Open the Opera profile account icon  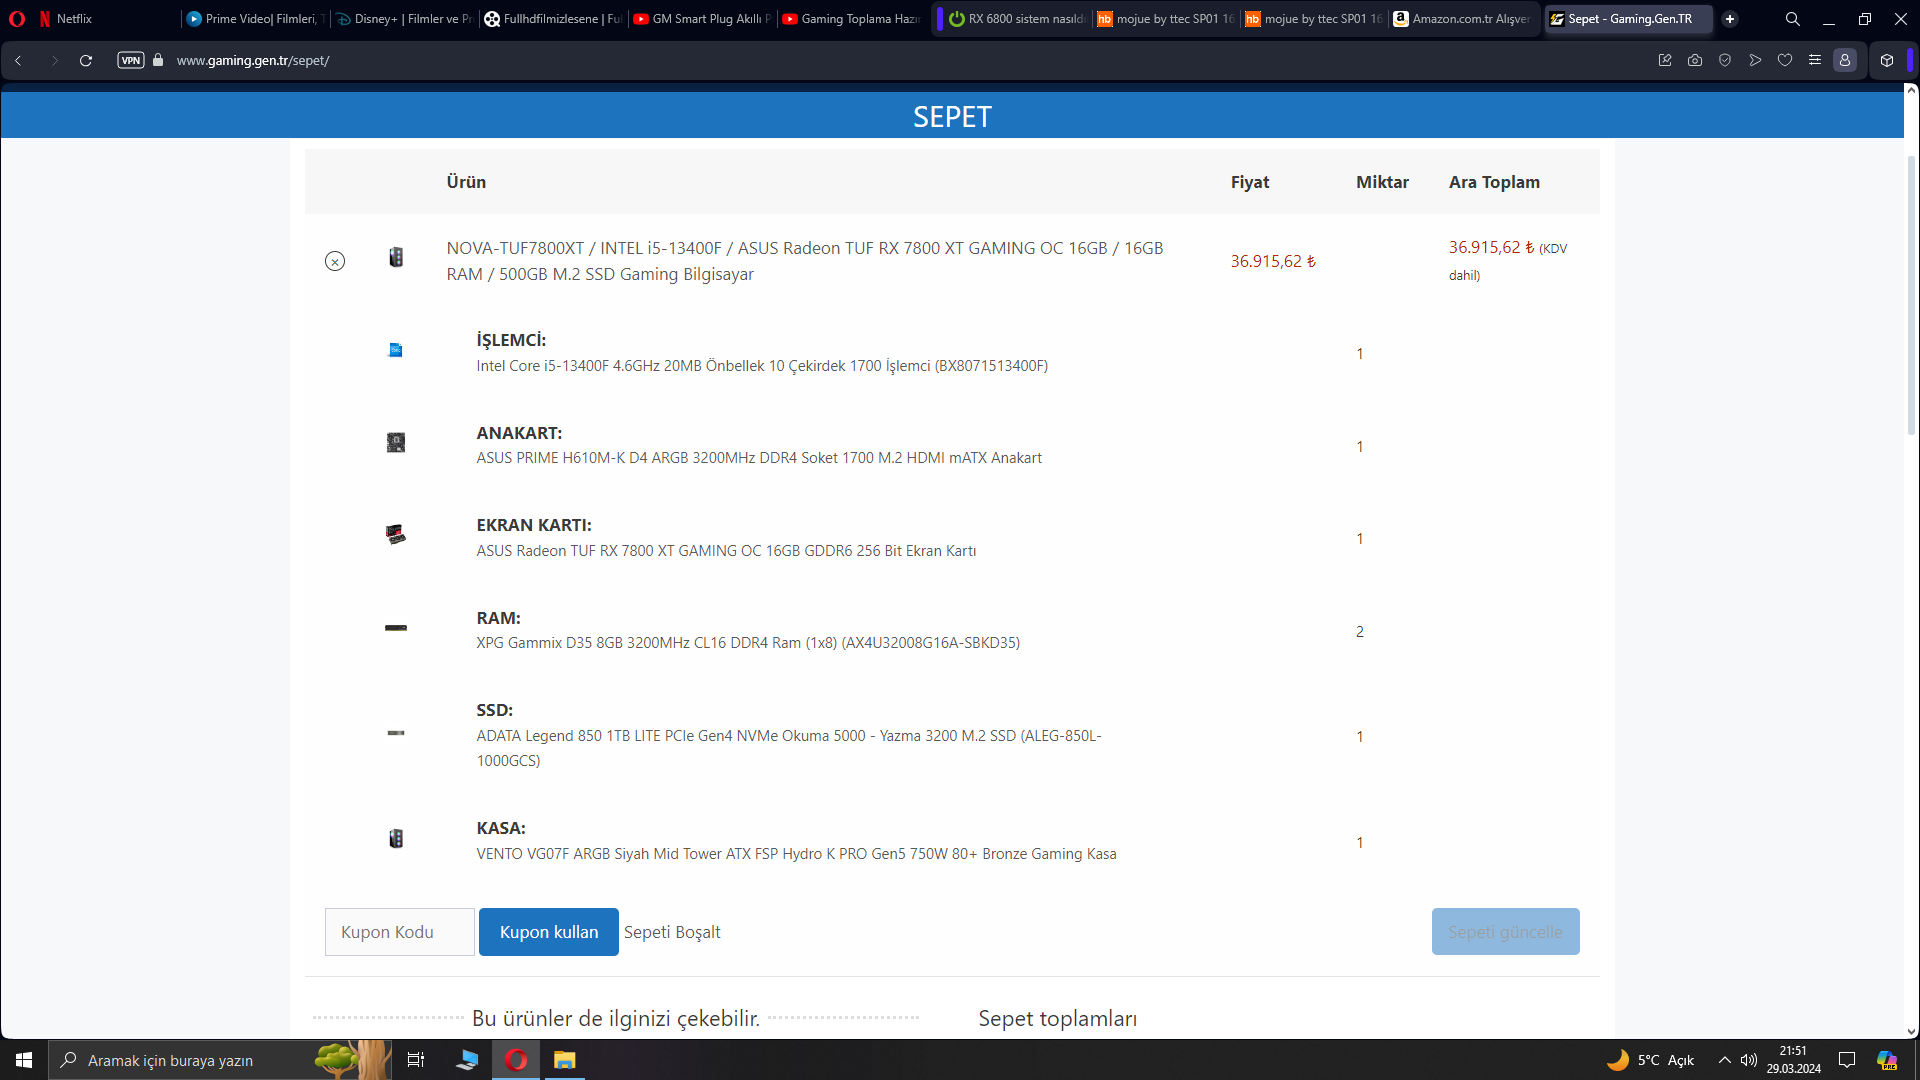[x=1845, y=60]
